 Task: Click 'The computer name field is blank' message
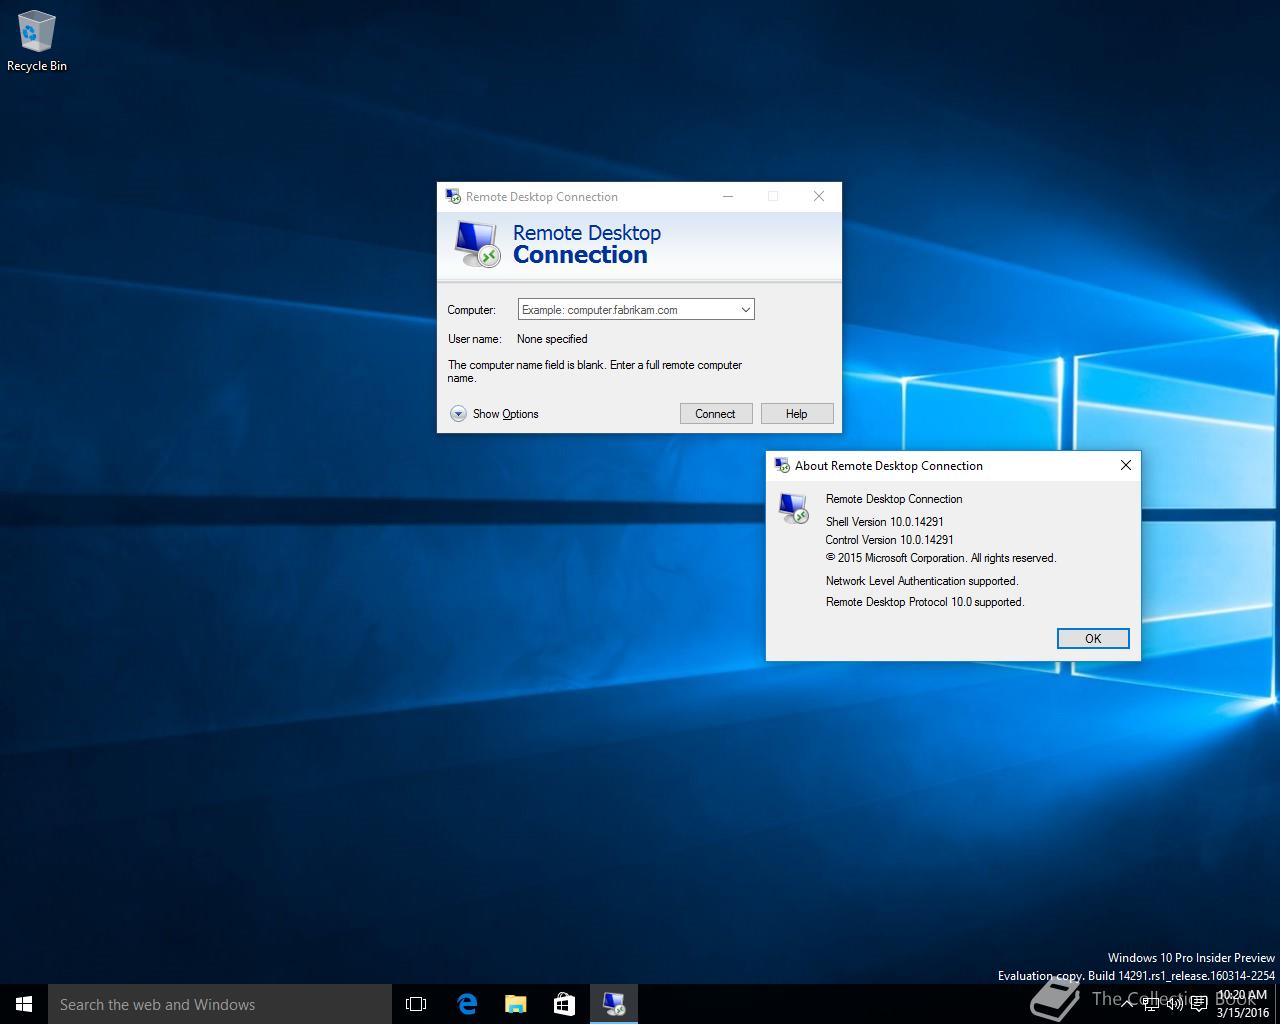595,371
